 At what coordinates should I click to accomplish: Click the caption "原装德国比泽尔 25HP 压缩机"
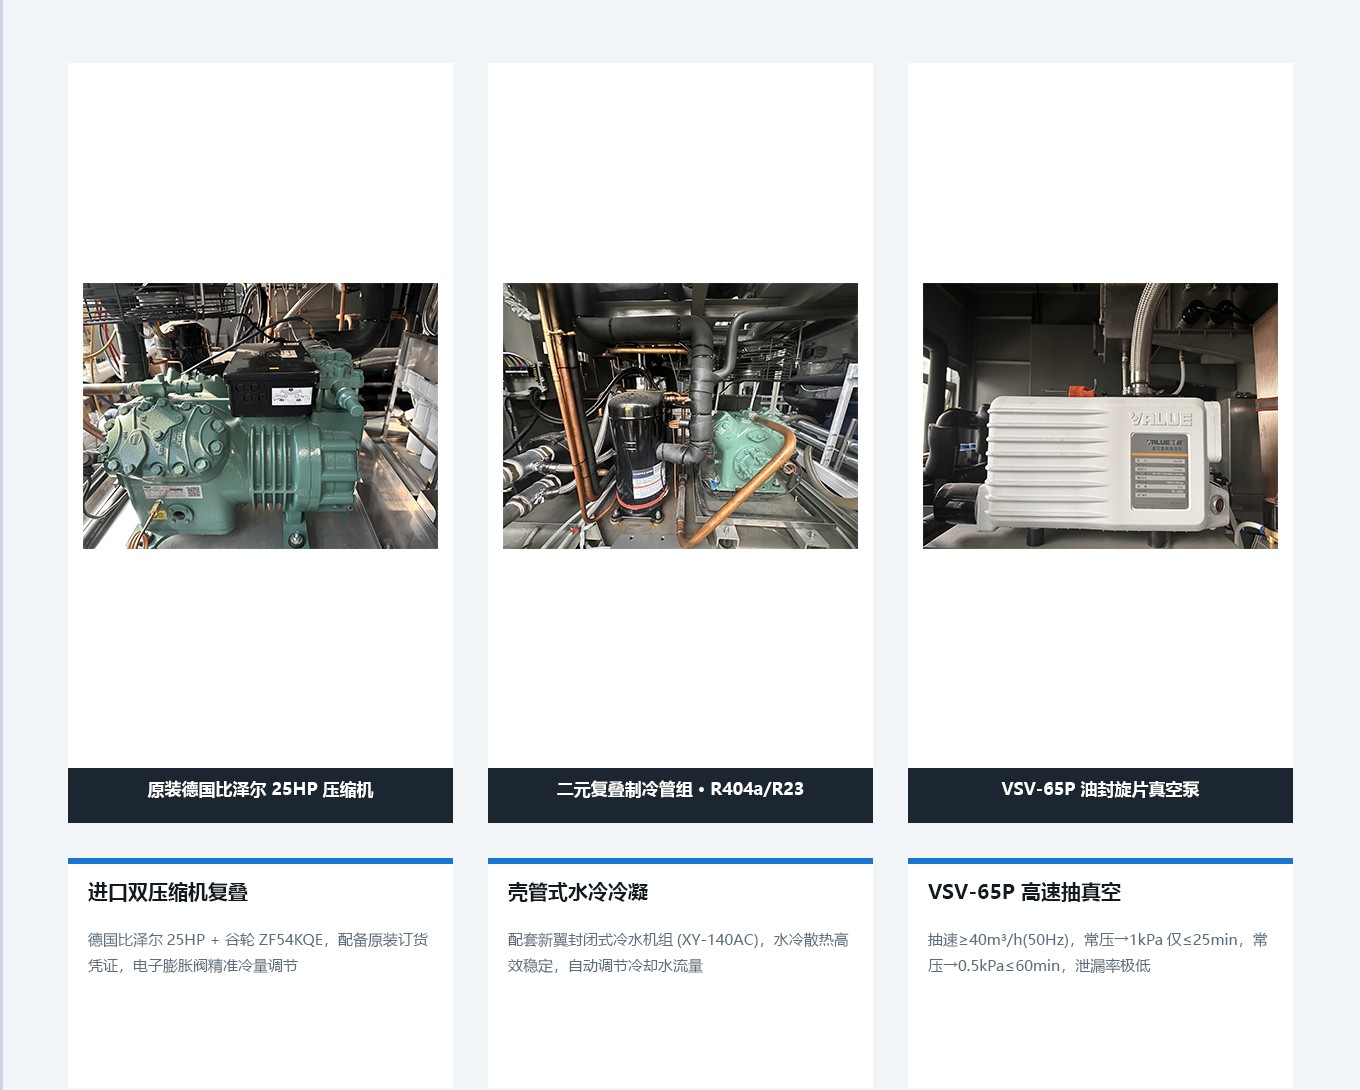(x=260, y=790)
